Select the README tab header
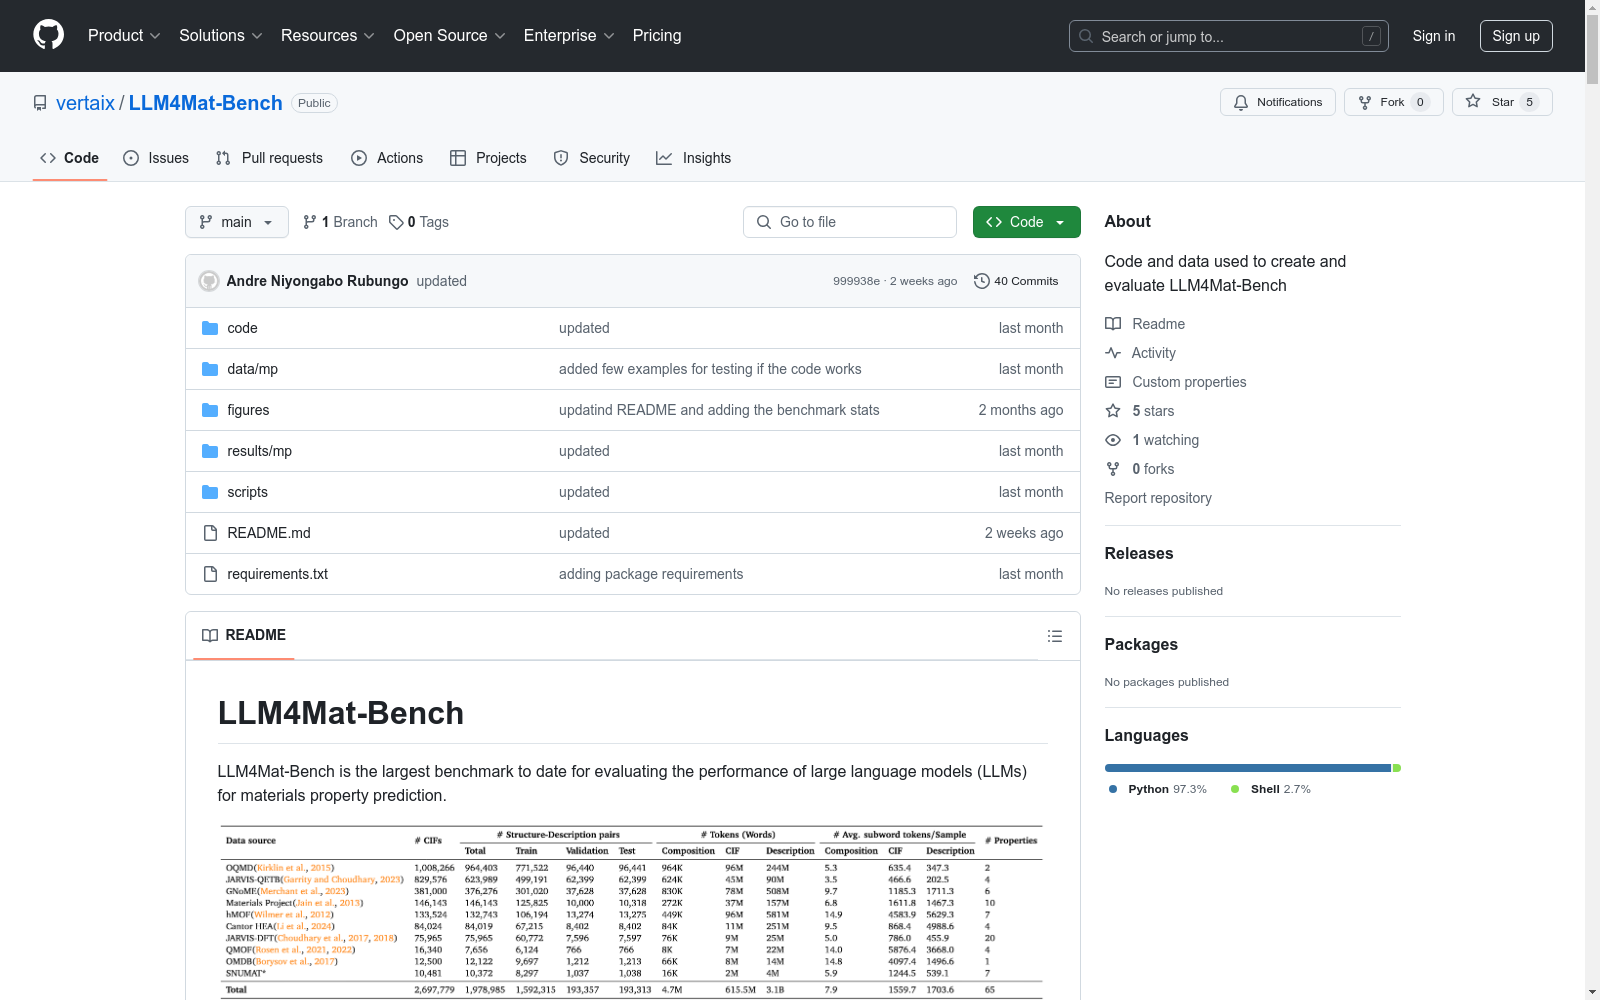The image size is (1600, 1000). pyautogui.click(x=244, y=635)
